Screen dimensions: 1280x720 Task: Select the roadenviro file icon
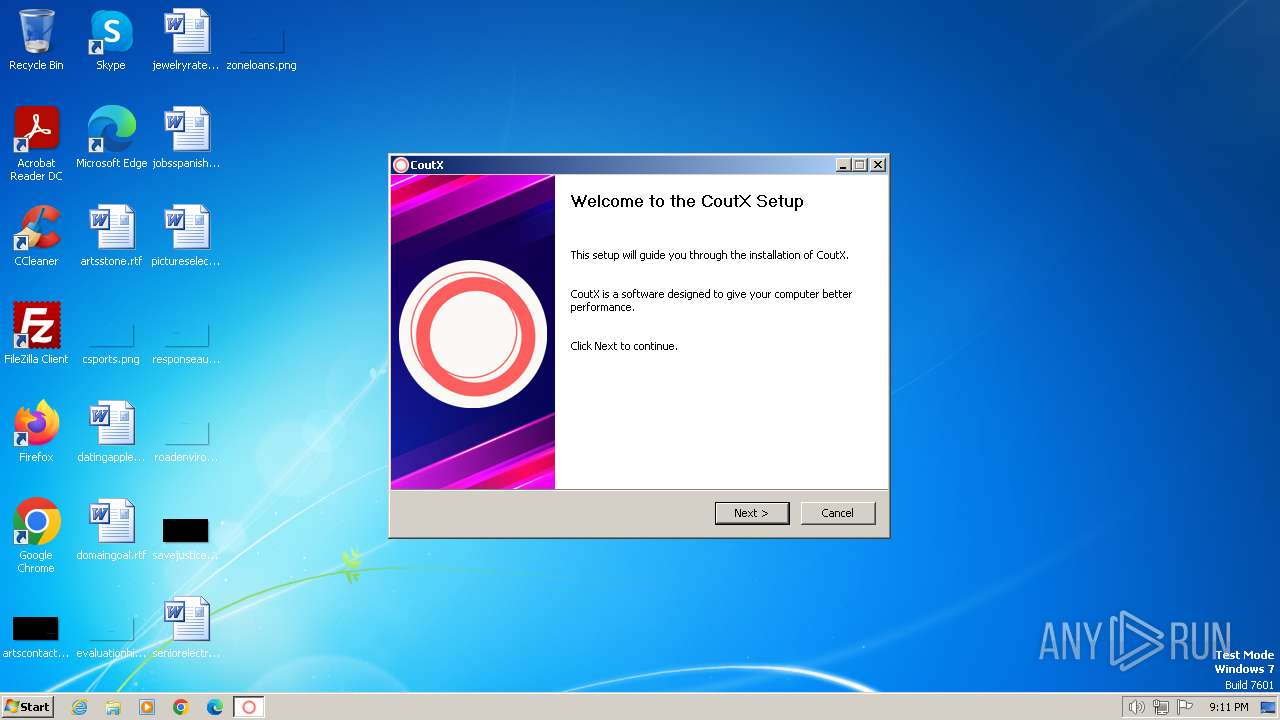pyautogui.click(x=186, y=440)
